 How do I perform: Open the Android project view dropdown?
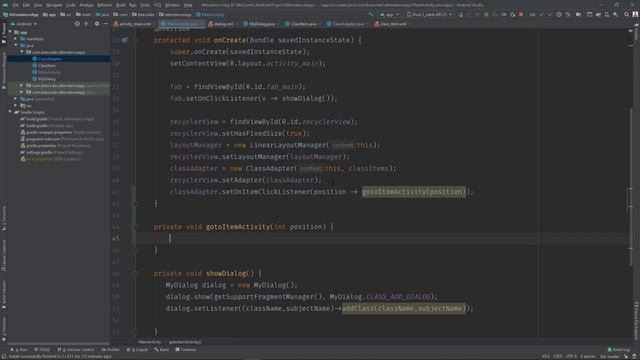pyautogui.click(x=23, y=24)
